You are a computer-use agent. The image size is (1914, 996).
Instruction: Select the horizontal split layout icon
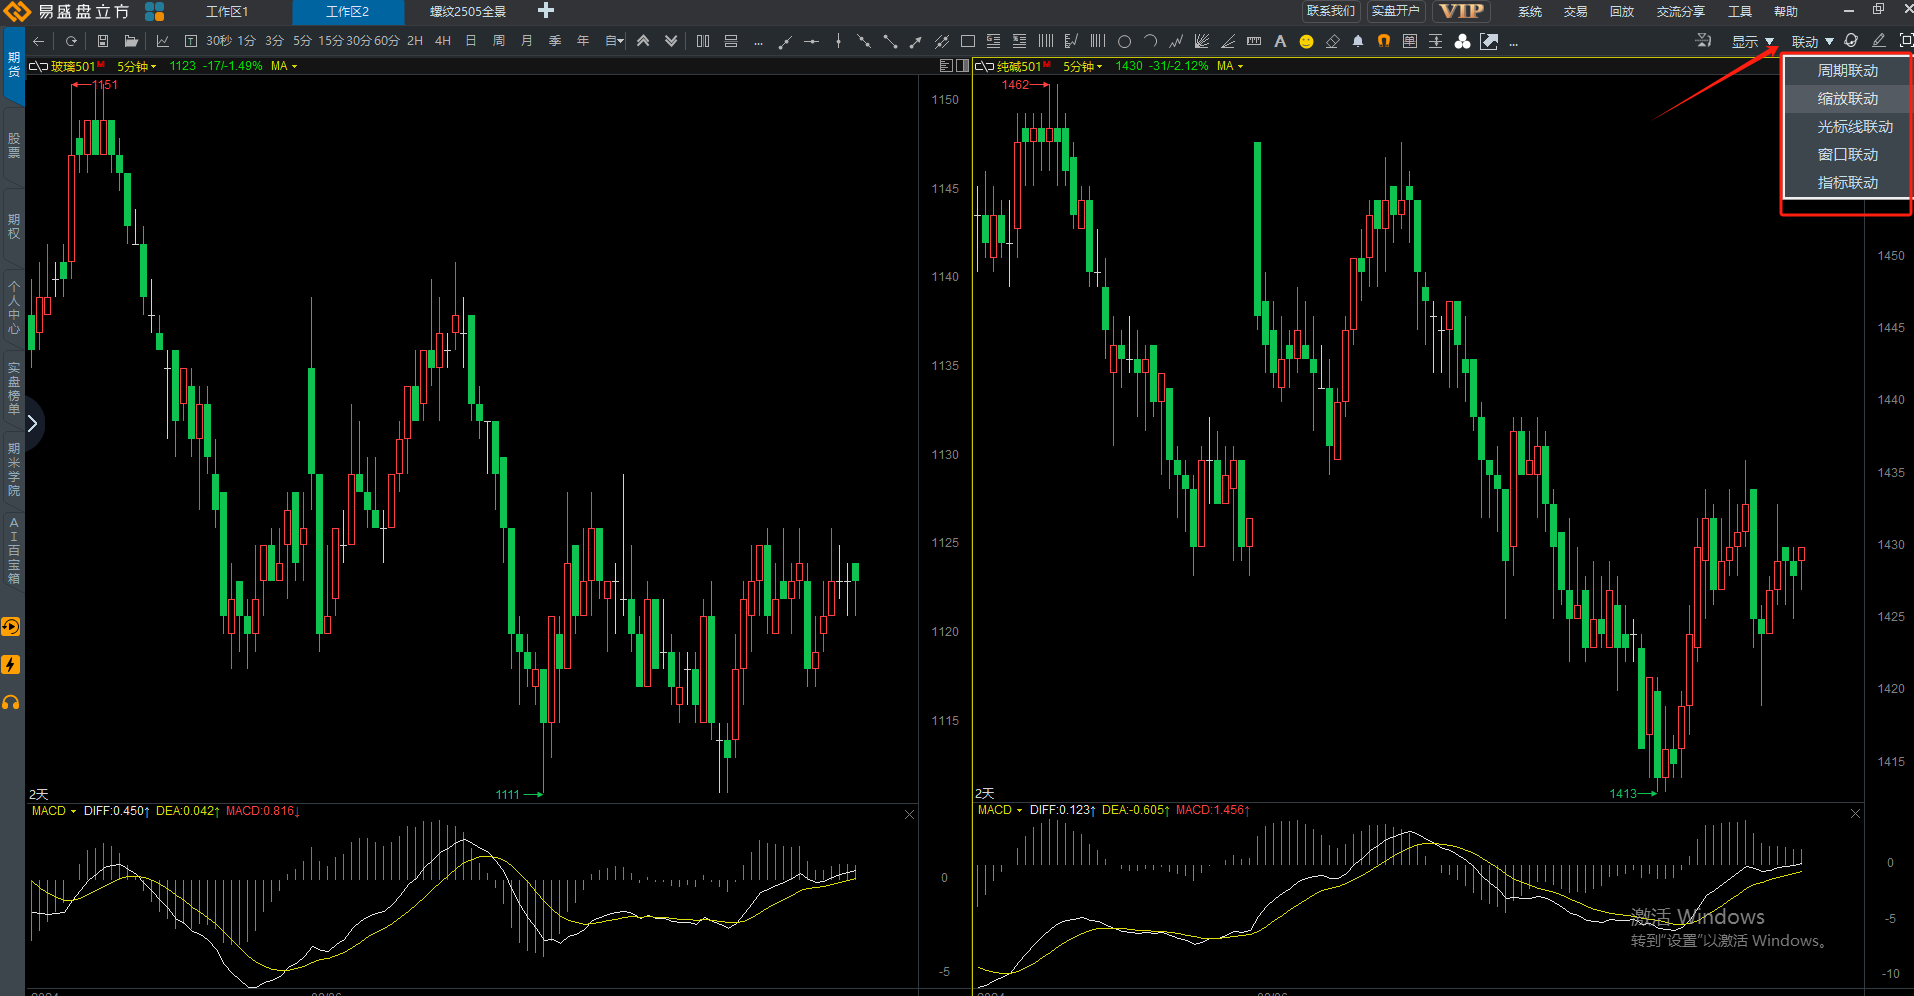731,41
